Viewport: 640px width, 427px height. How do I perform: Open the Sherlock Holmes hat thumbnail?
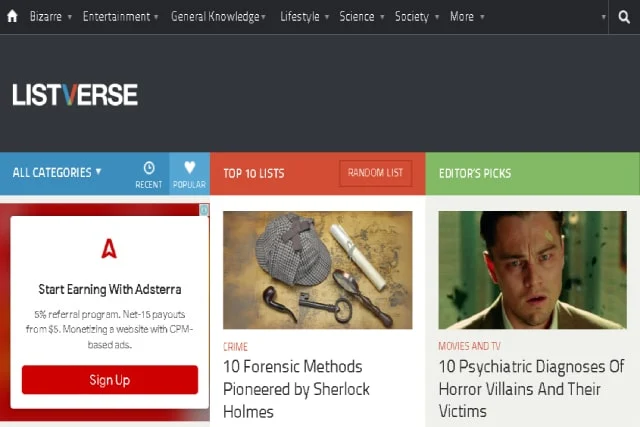[x=318, y=270]
